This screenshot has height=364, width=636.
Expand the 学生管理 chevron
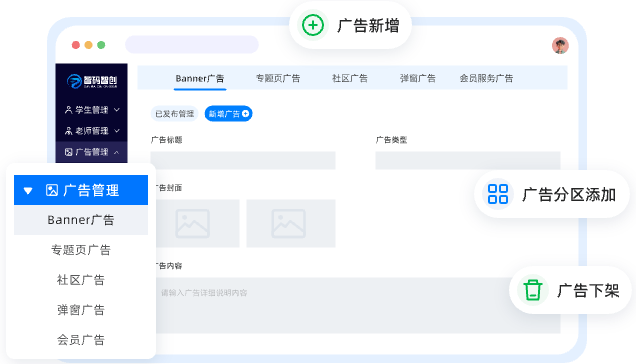(117, 110)
